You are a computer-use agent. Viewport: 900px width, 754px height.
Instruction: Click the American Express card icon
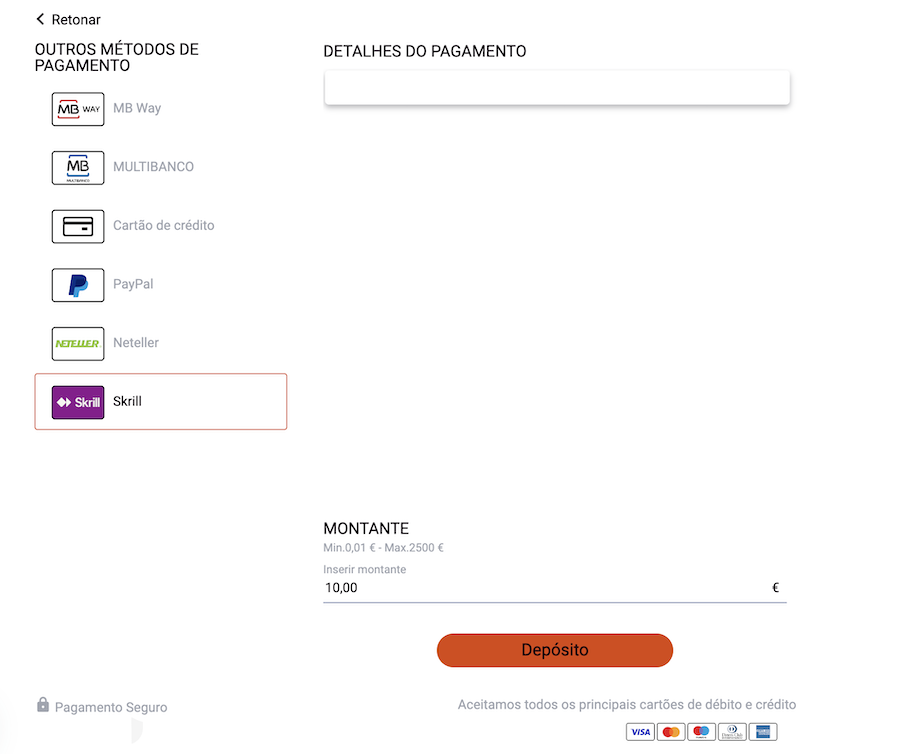coord(762,732)
